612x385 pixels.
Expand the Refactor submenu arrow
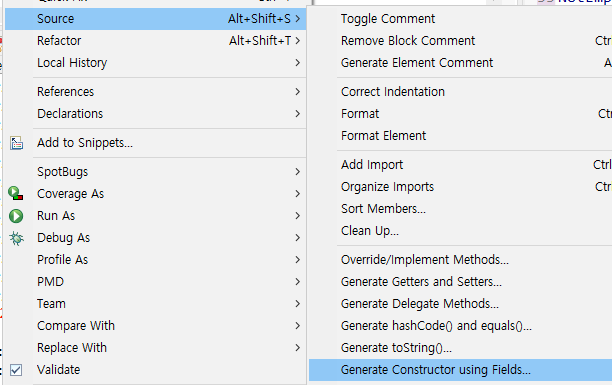pyautogui.click(x=298, y=41)
